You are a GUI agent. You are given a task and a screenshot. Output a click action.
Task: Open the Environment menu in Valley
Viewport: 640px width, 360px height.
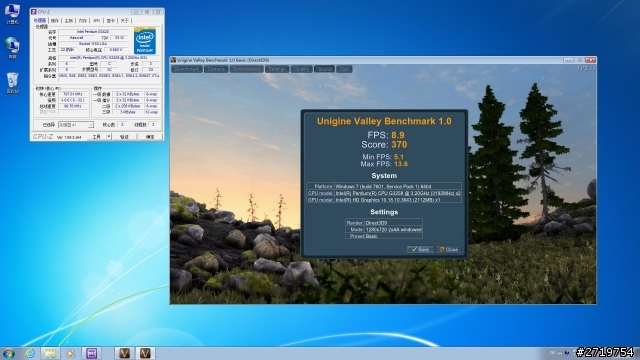[x=247, y=69]
